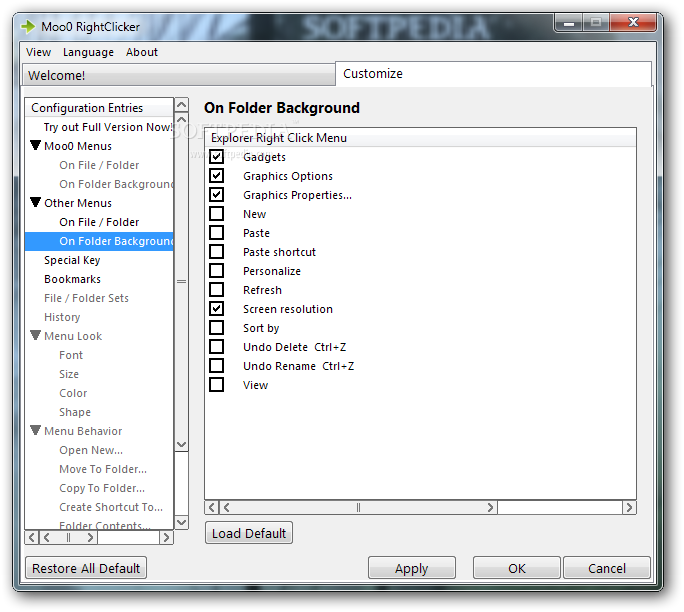Select the Move To Folder... entry

103,469
